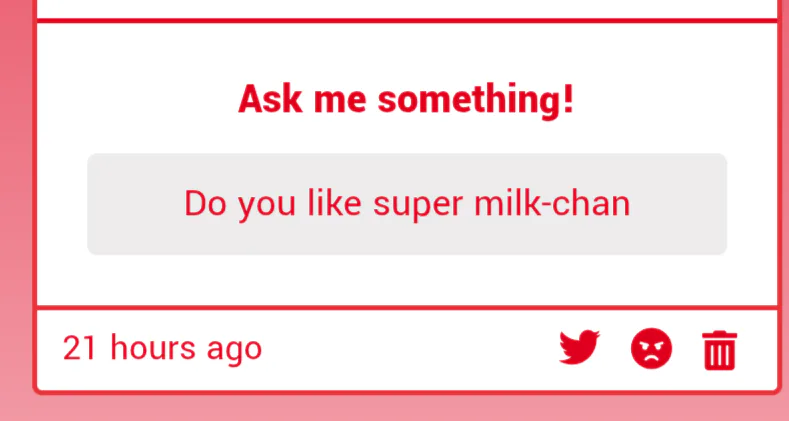Click the angry face icon
This screenshot has width=789, height=421.
pos(651,348)
